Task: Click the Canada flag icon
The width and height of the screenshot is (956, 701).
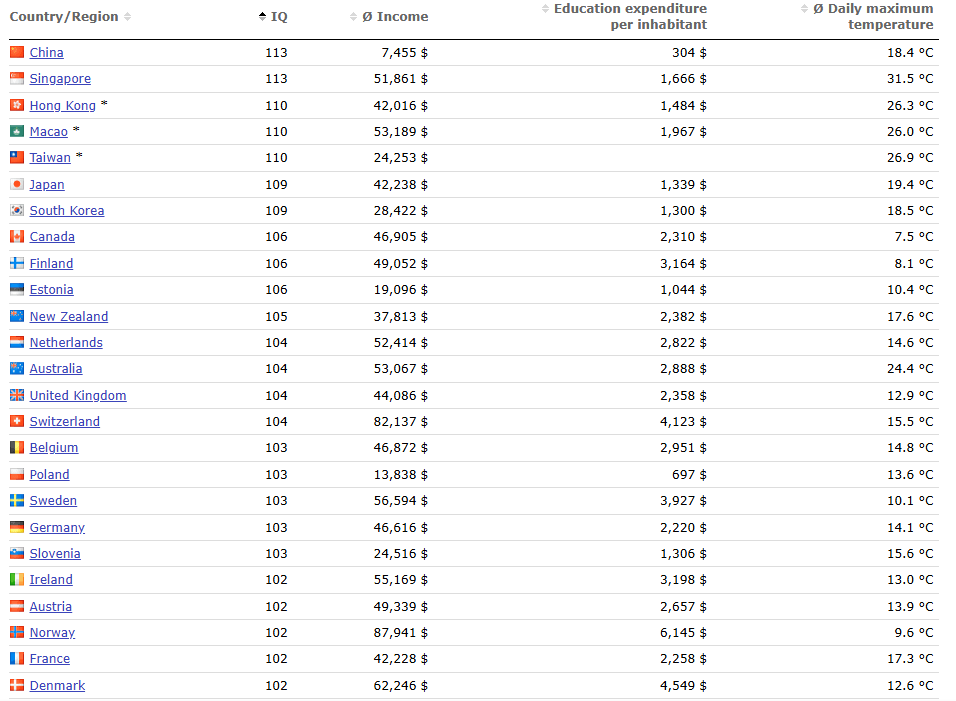Action: pyautogui.click(x=16, y=237)
